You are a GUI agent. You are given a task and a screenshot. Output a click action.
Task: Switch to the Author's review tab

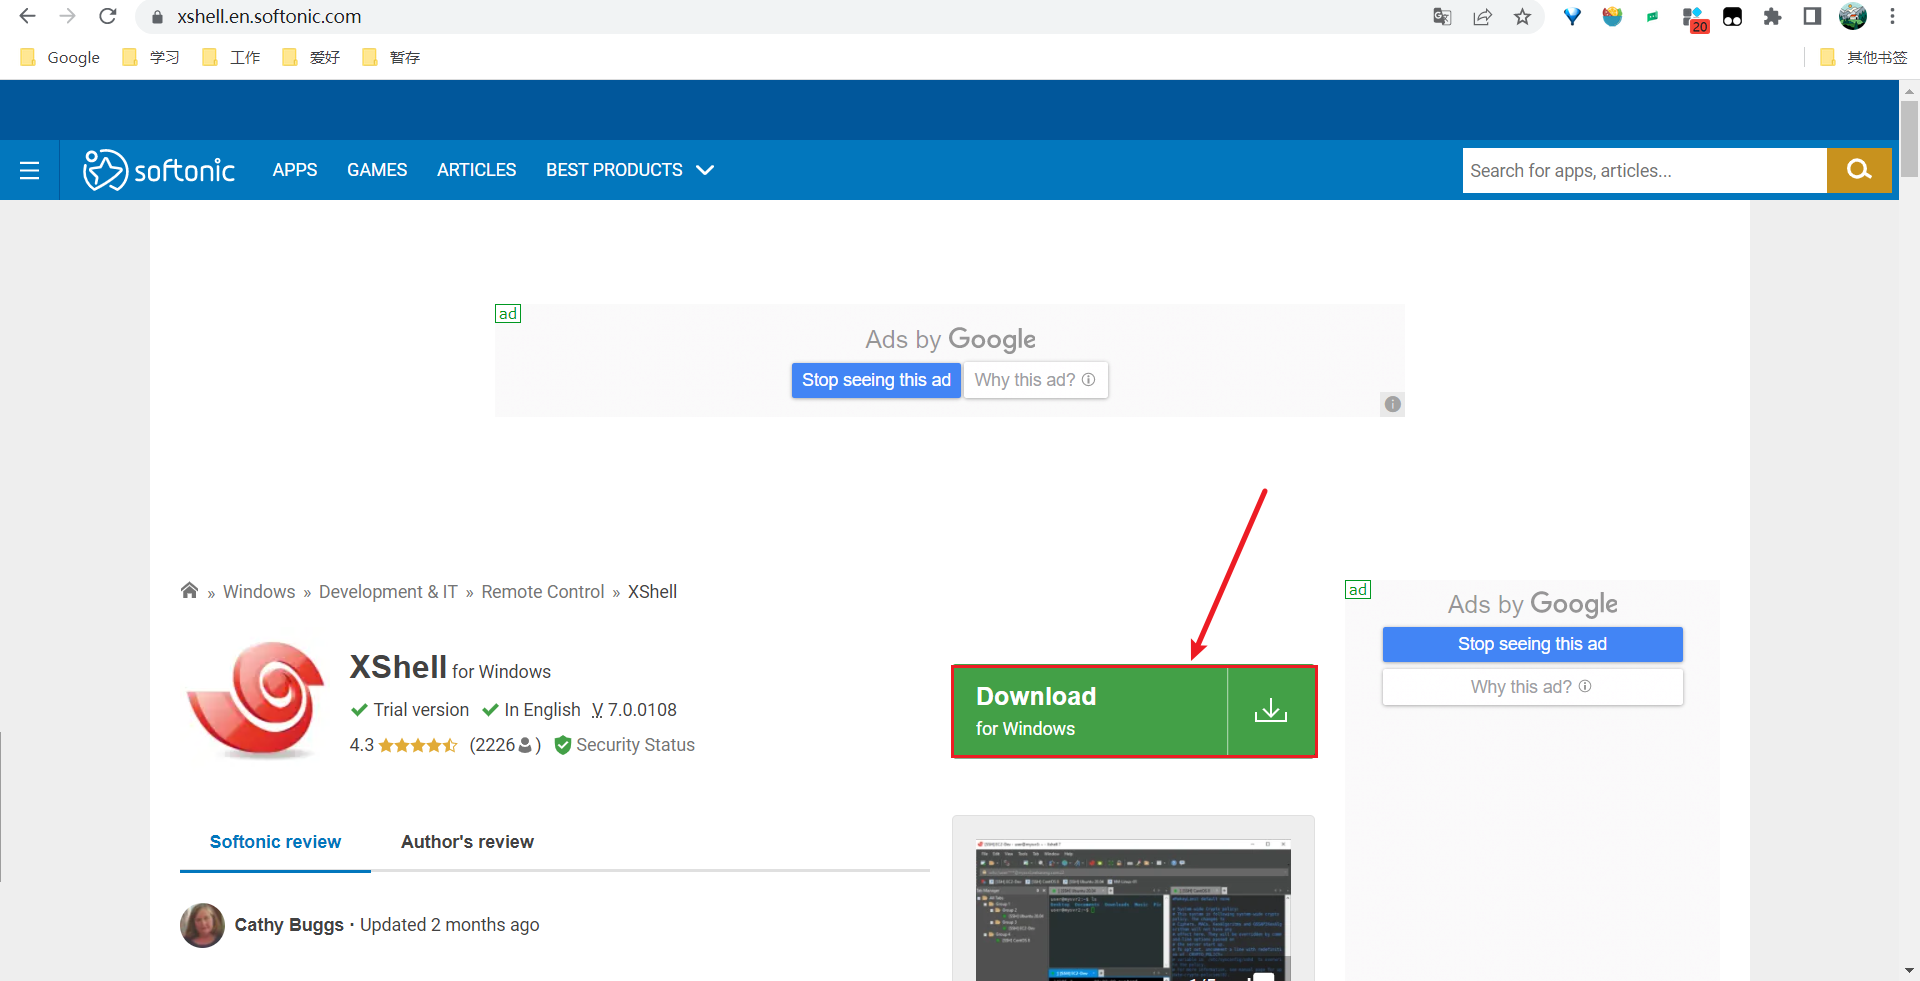click(467, 842)
